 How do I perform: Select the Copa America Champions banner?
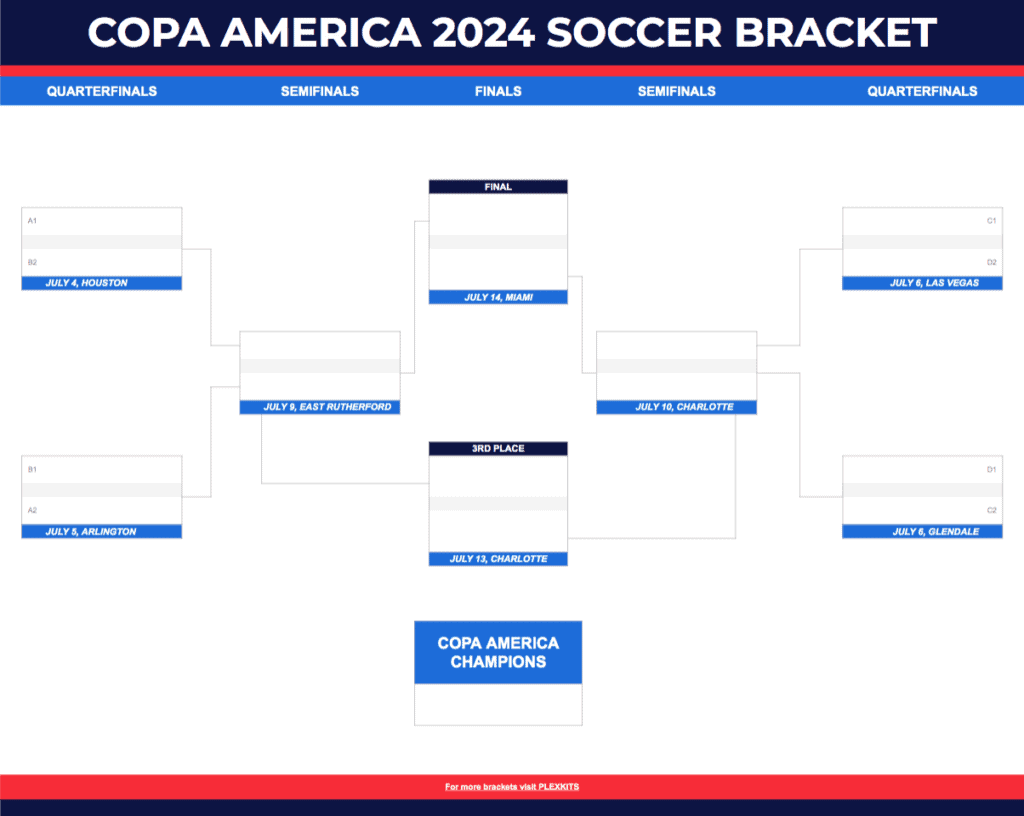click(498, 652)
